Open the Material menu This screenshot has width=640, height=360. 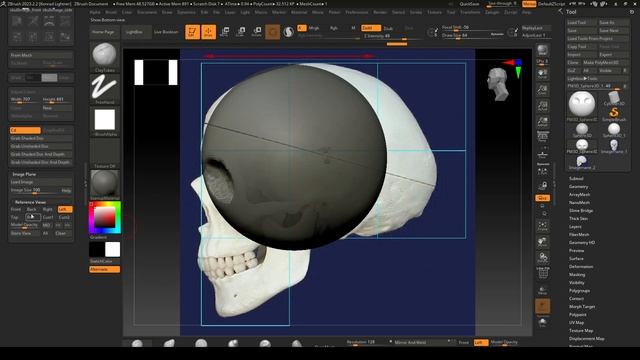coord(299,13)
